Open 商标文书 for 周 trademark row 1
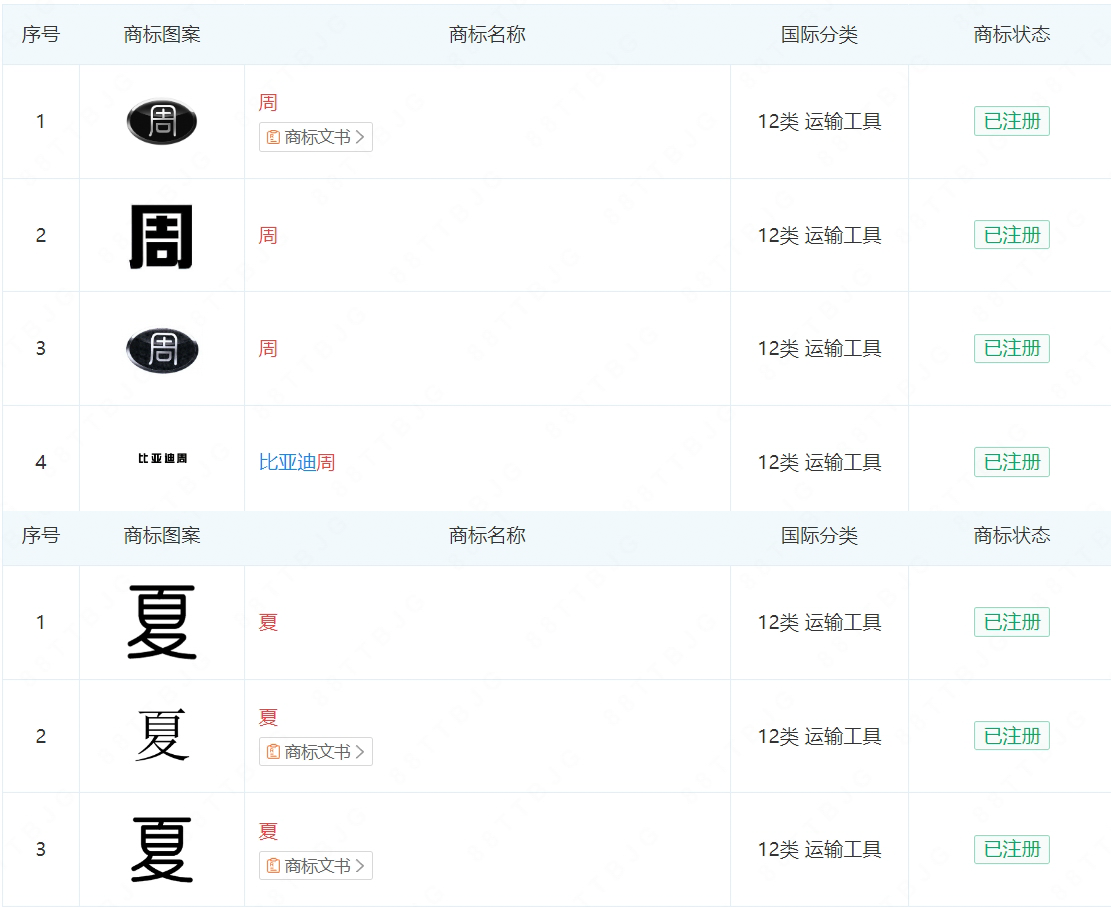1111x907 pixels. coord(316,137)
